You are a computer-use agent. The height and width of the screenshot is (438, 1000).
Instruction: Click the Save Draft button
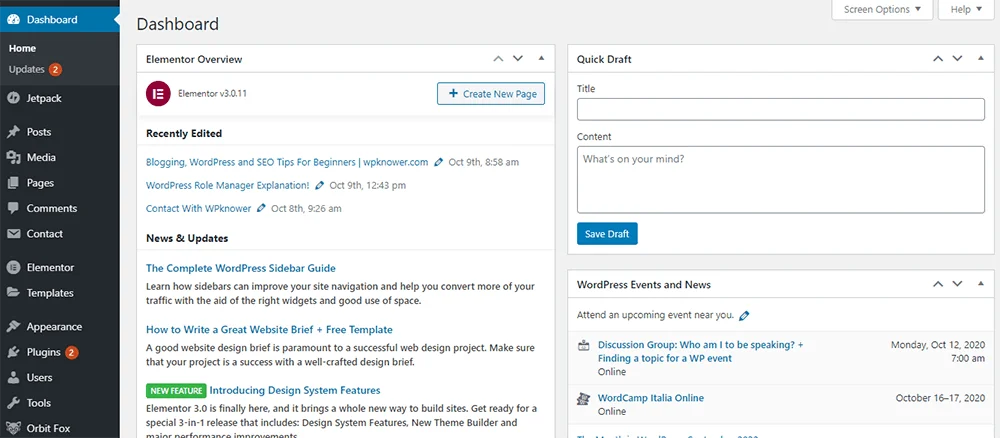(x=607, y=234)
